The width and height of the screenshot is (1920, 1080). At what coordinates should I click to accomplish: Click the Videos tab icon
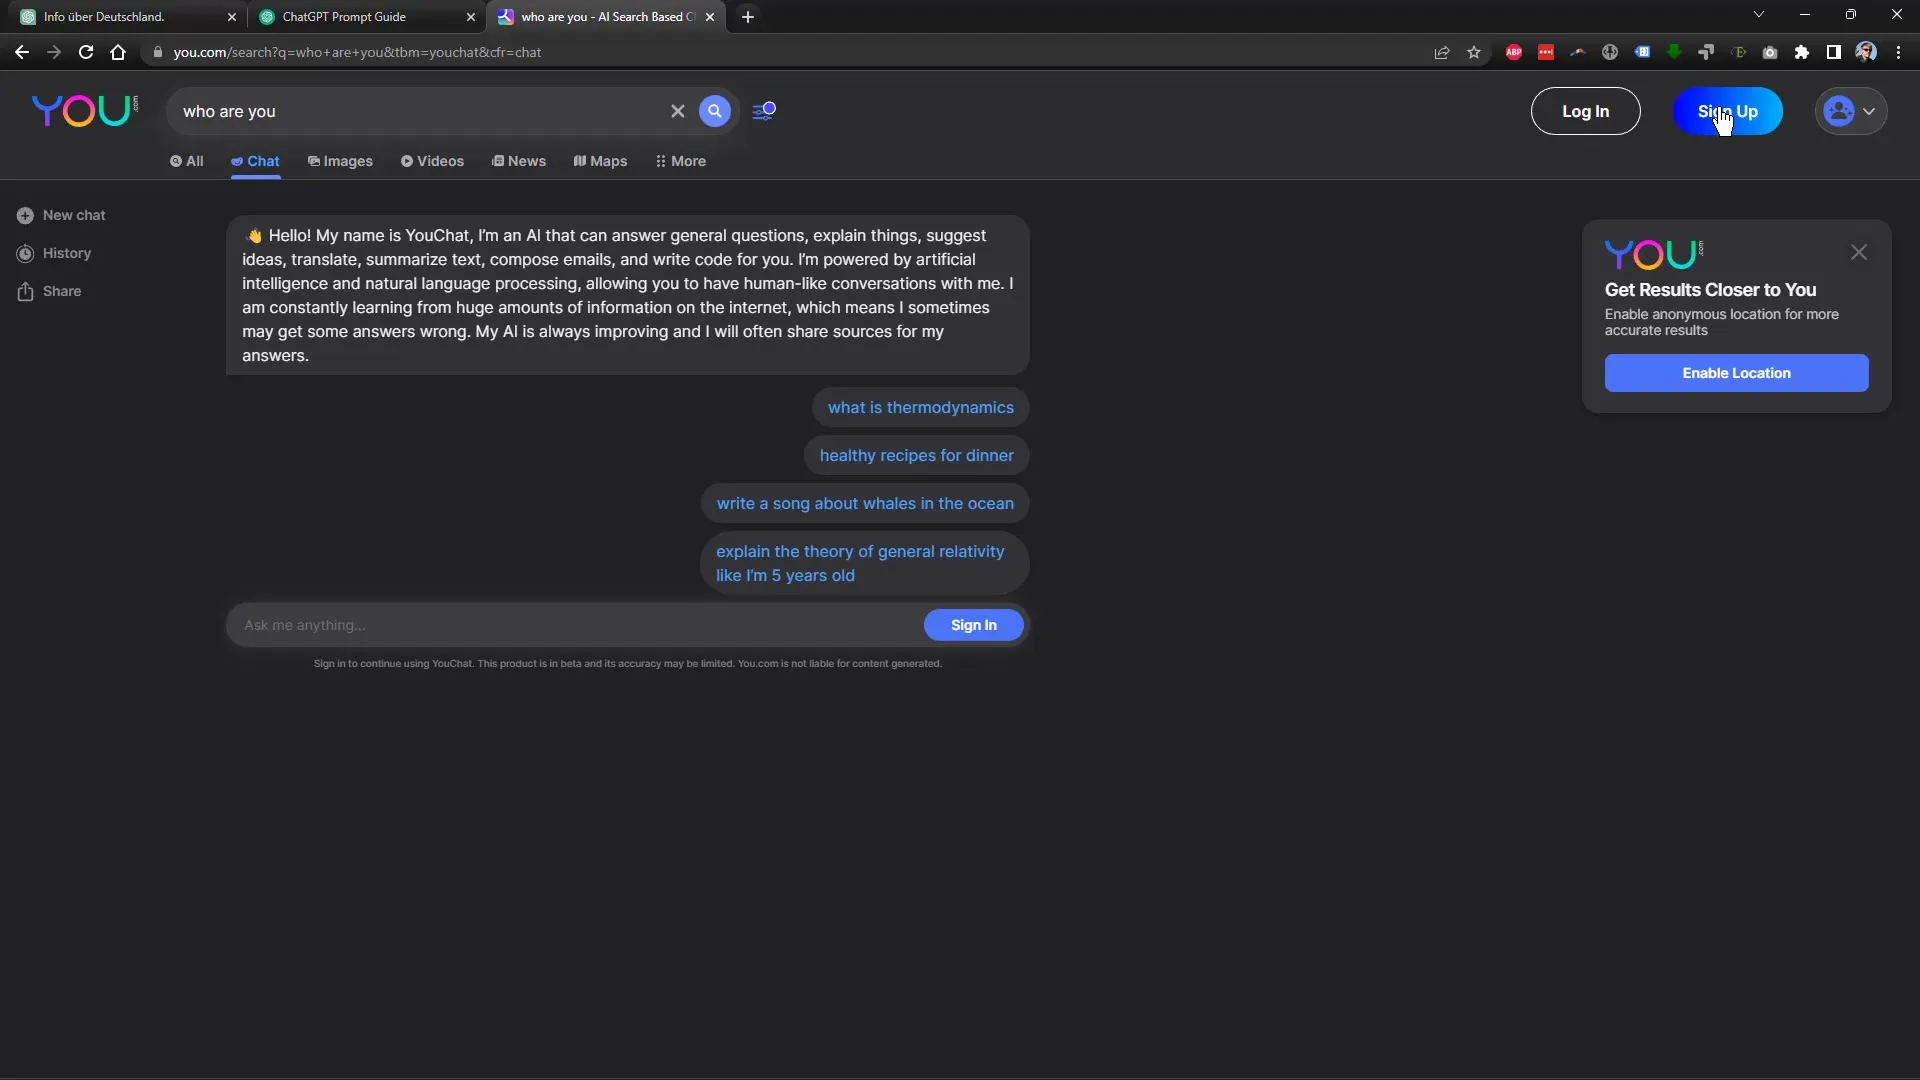coord(407,161)
